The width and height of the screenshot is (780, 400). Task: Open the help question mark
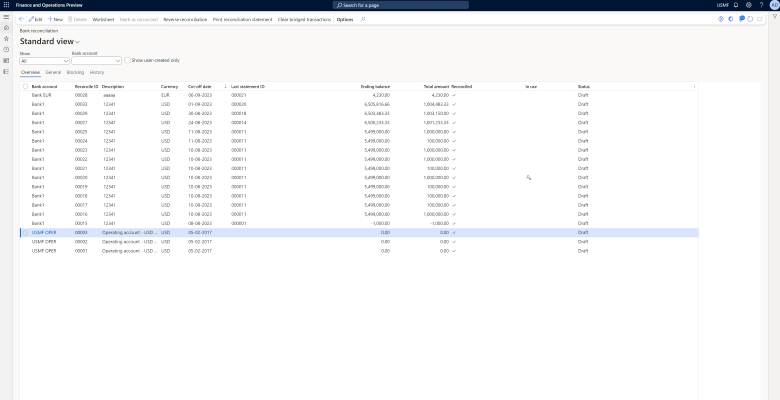point(761,5)
